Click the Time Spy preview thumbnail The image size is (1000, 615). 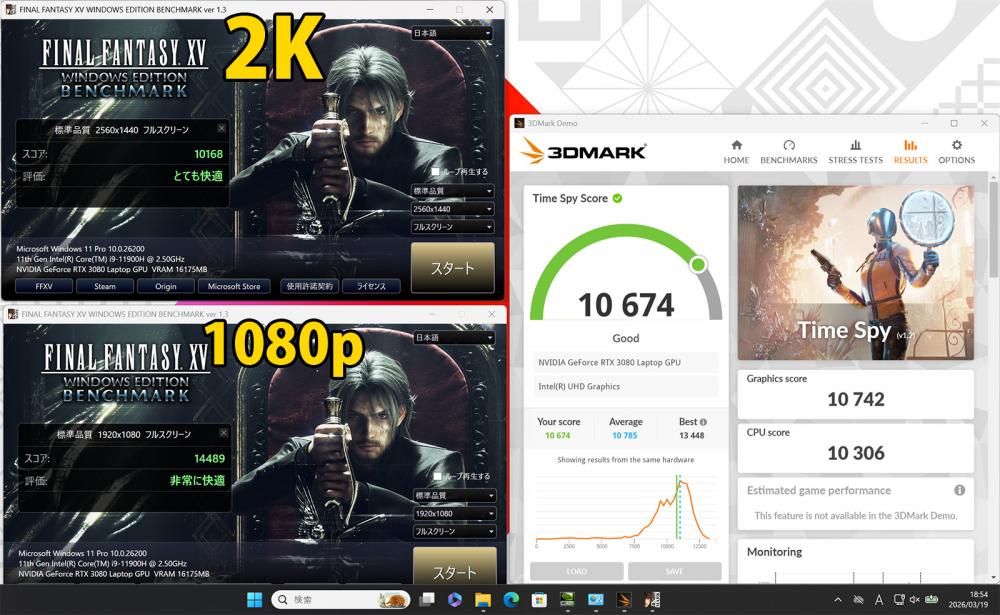[855, 272]
